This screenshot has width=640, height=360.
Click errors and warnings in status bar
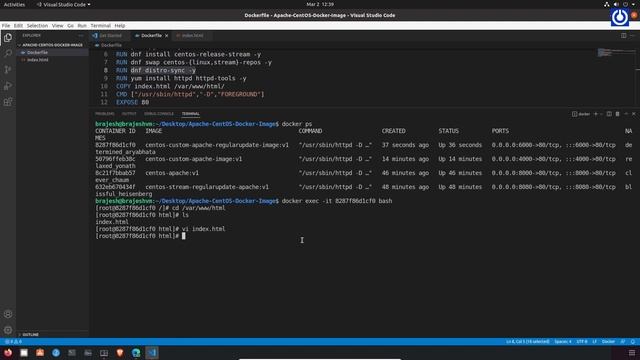[x=14, y=342]
